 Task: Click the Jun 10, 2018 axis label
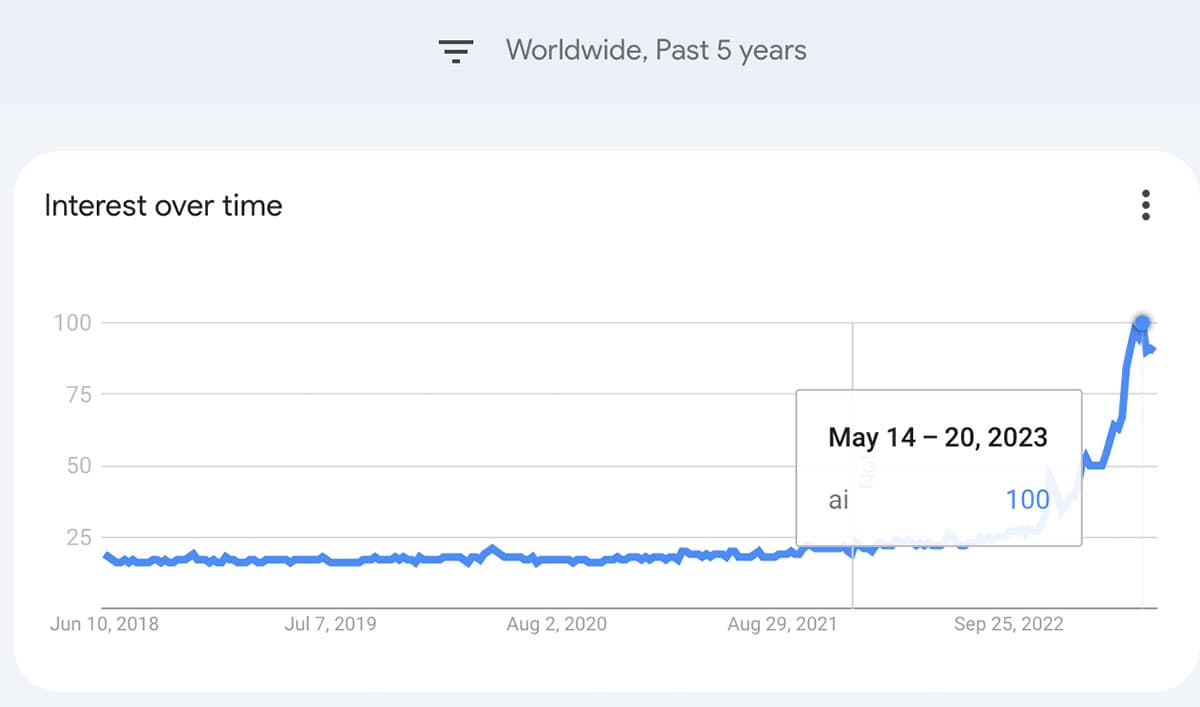click(x=104, y=624)
